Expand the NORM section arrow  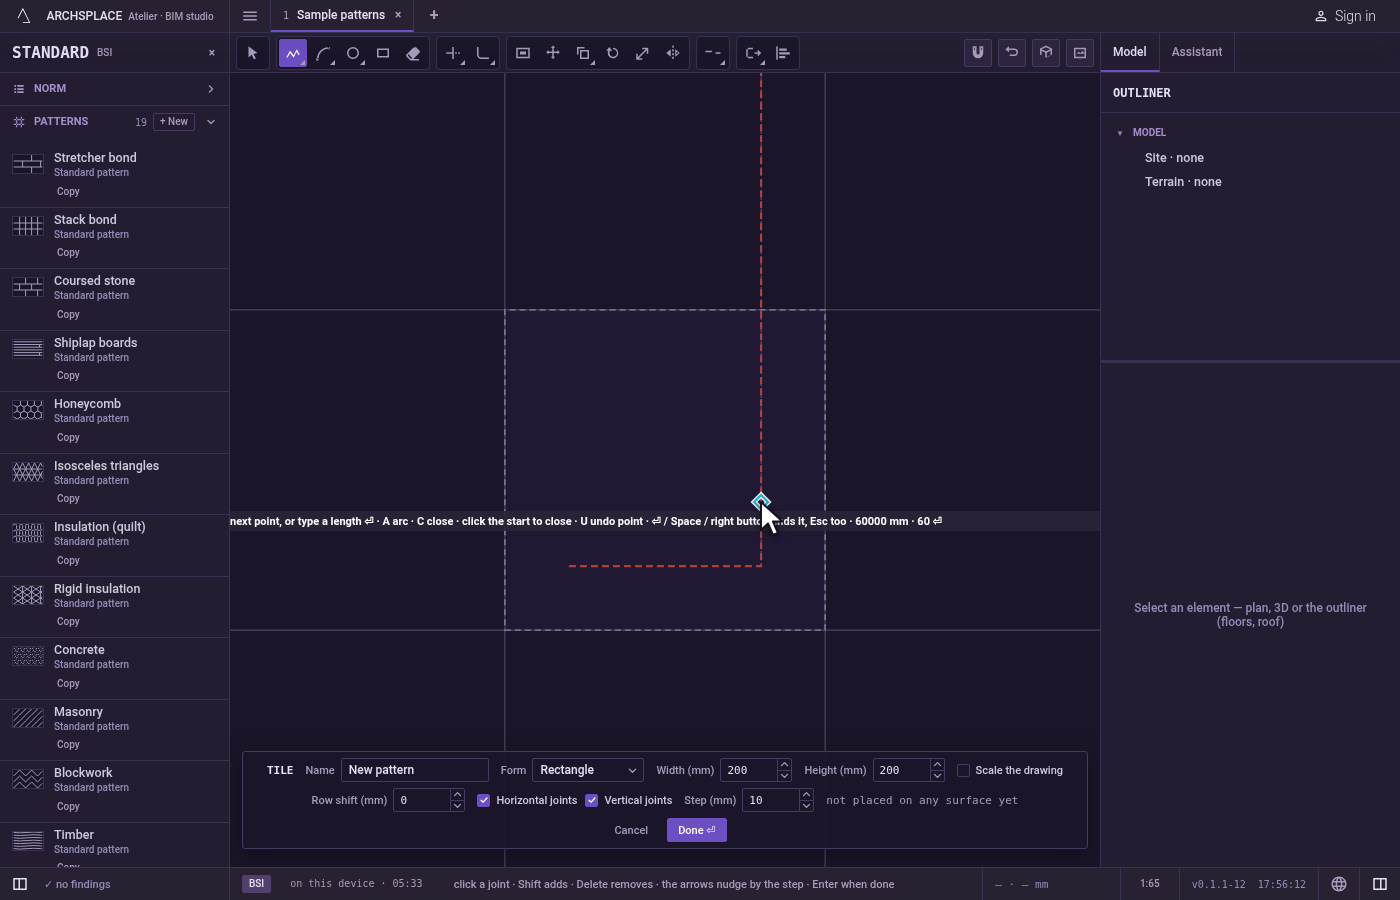[x=211, y=89]
